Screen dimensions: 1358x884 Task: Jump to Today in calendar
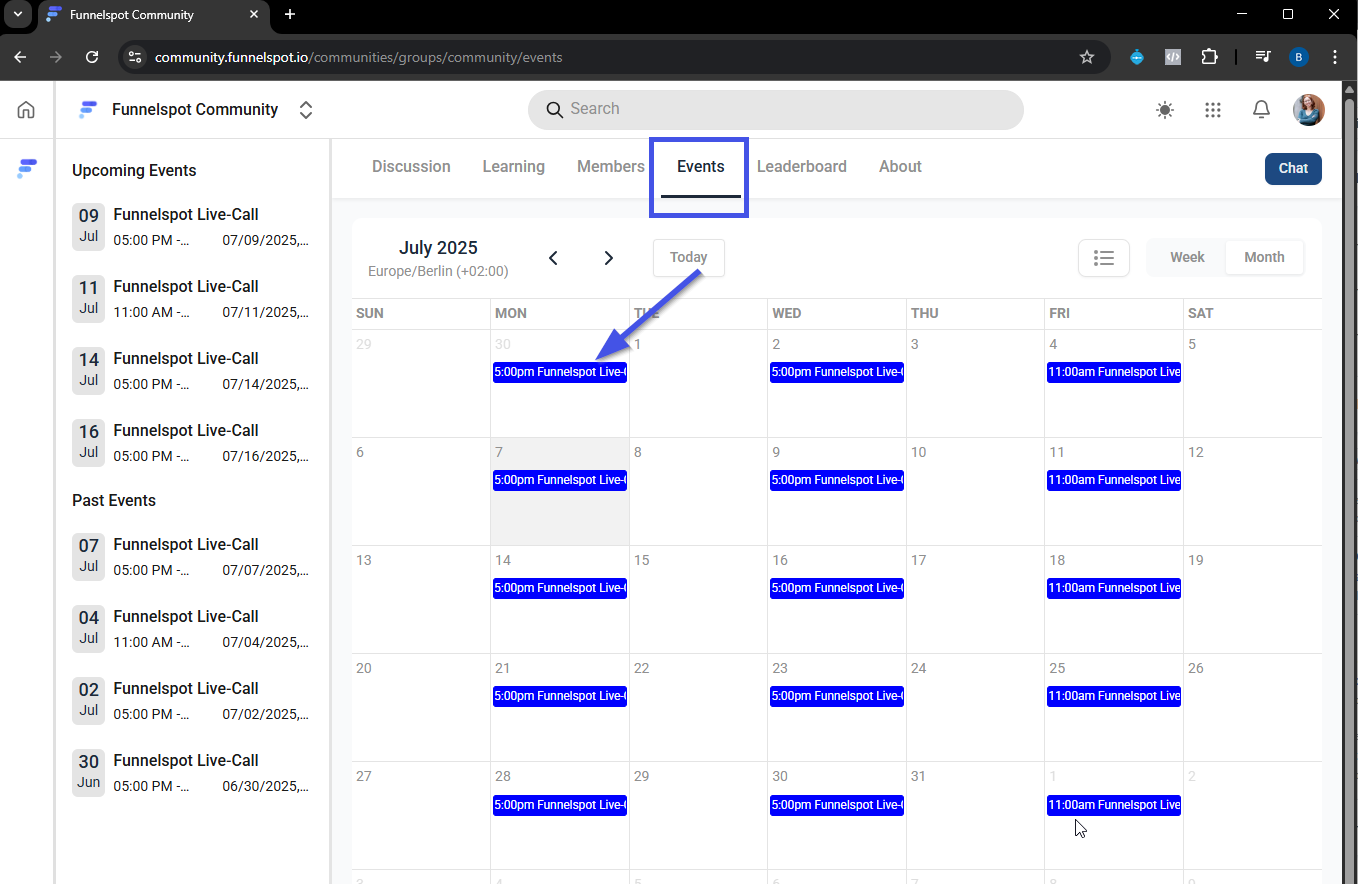coord(689,258)
